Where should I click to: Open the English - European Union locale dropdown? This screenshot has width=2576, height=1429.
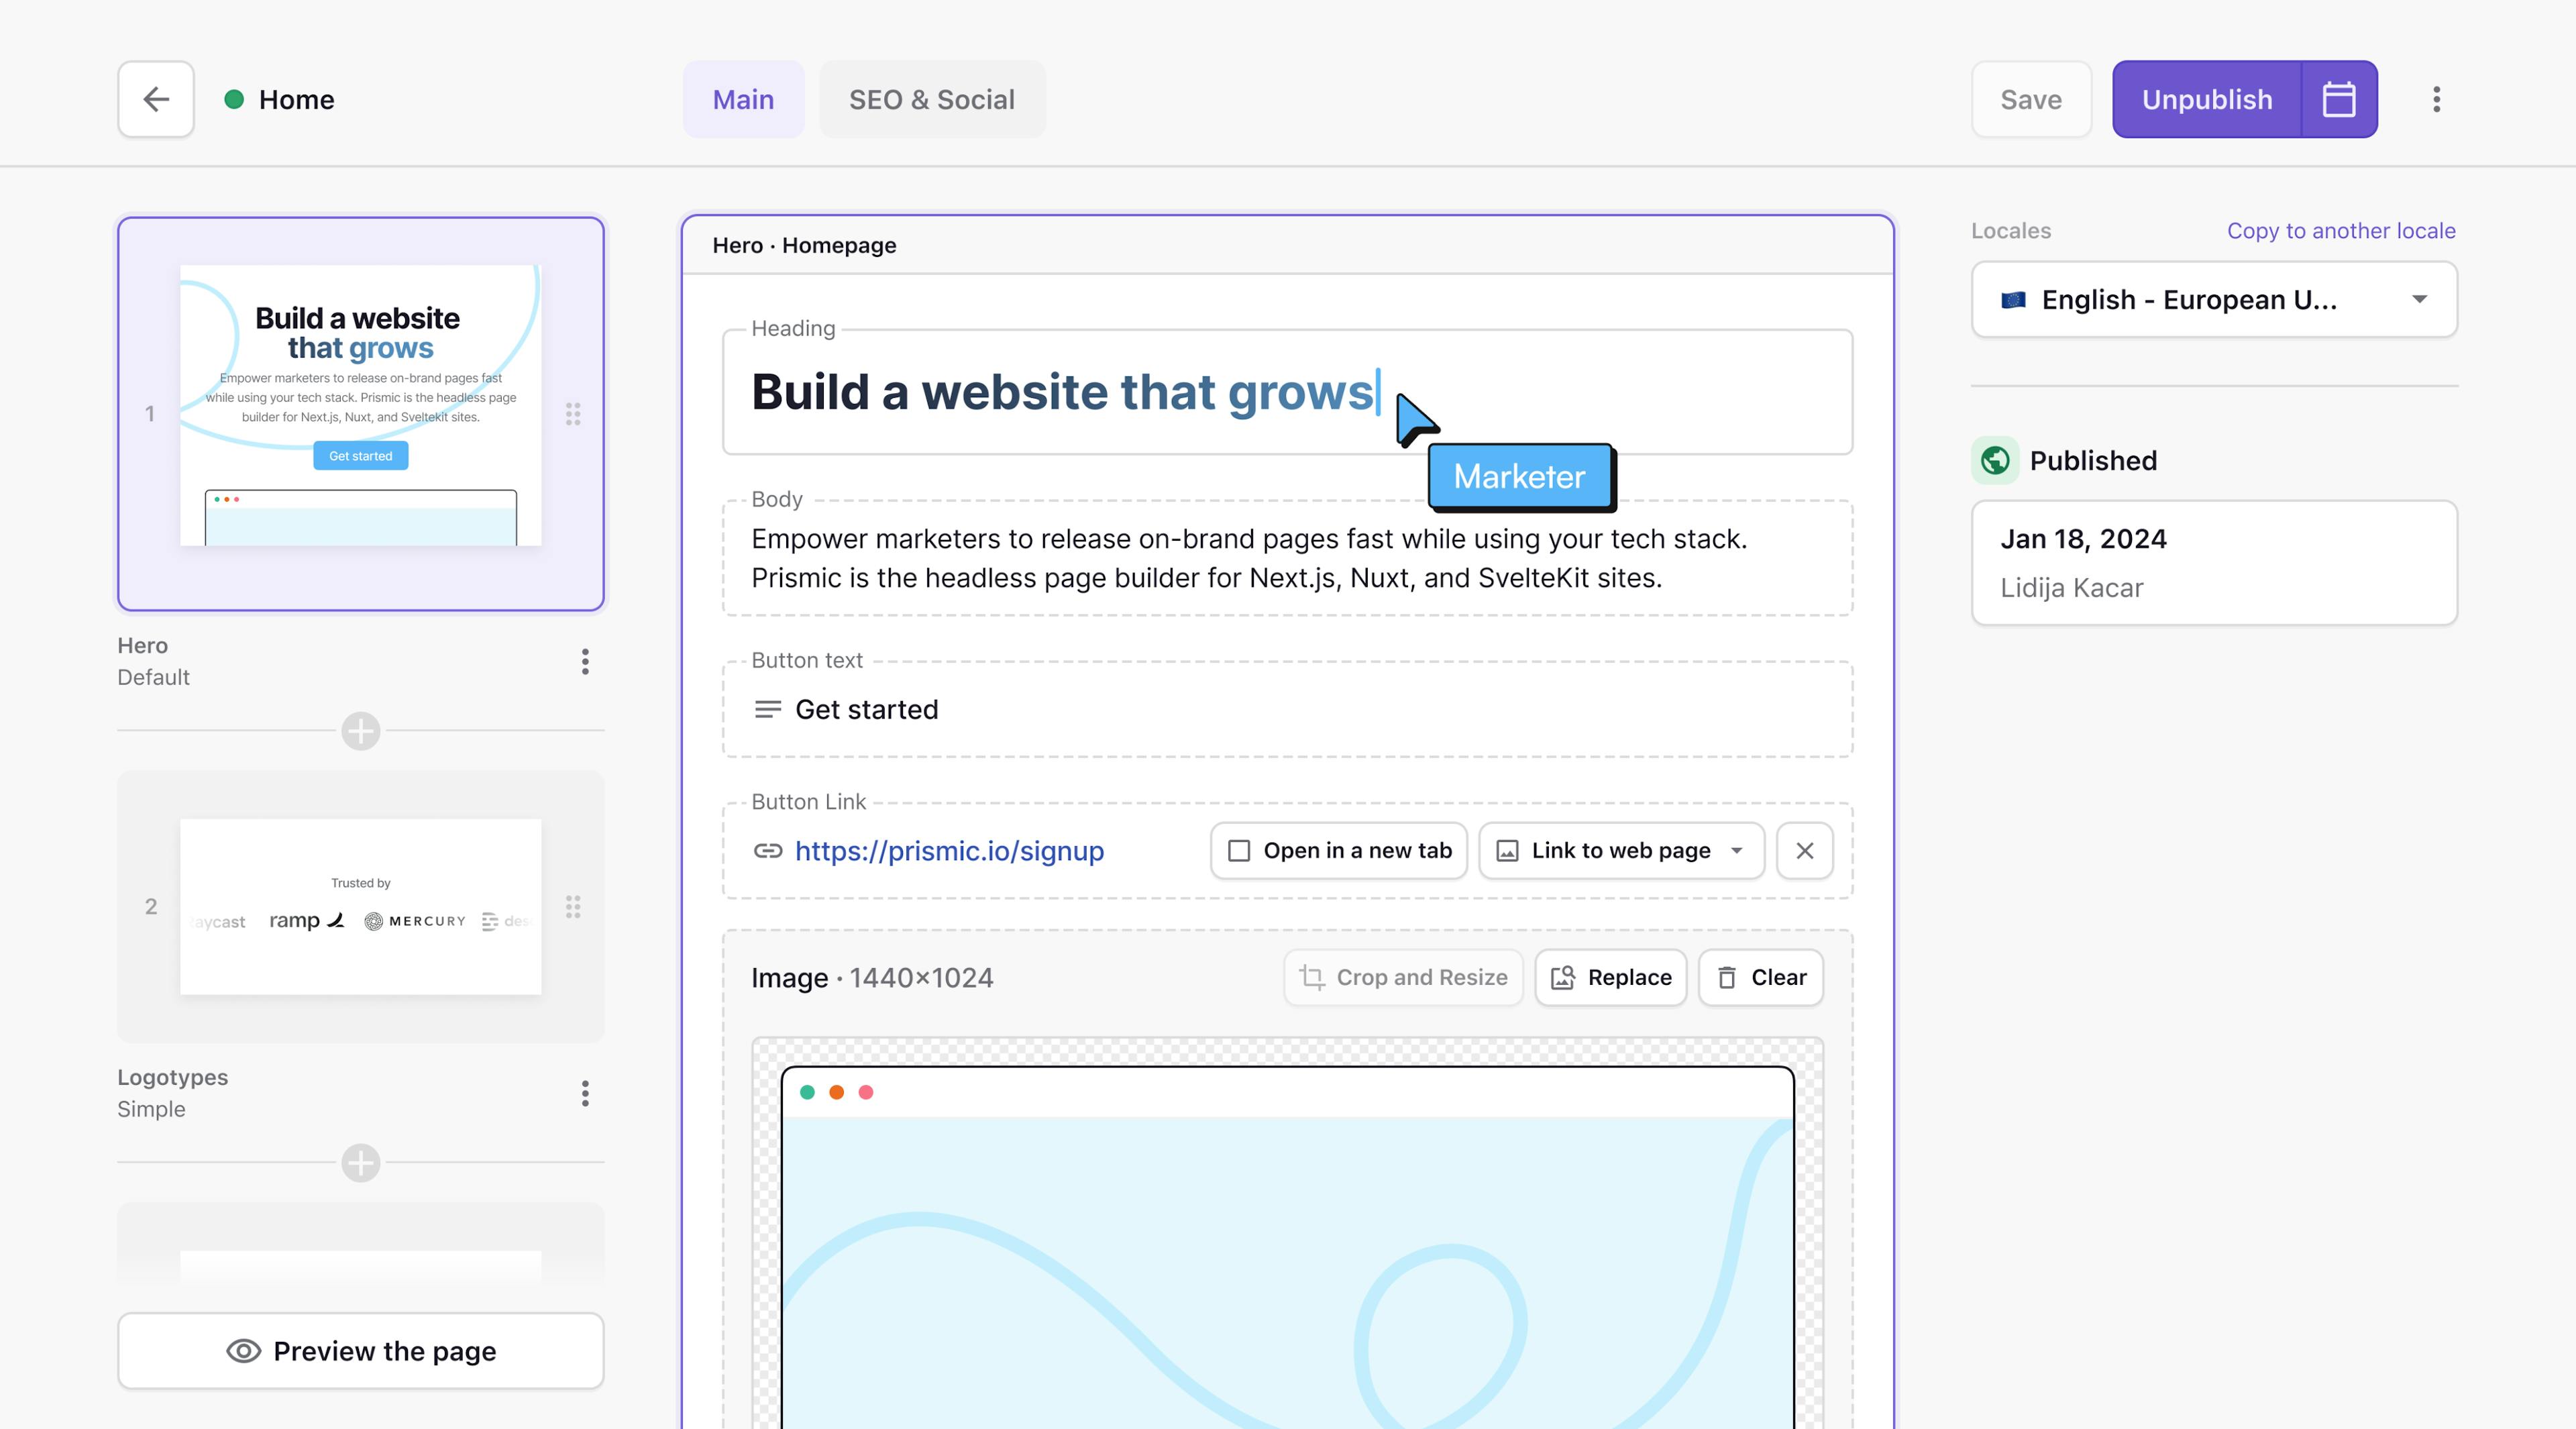point(2213,299)
